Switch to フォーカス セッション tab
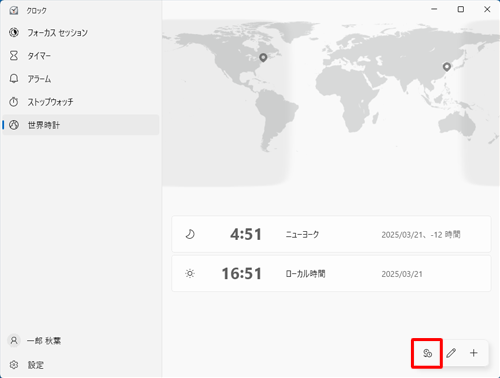Screen dimensions: 500x378 [58, 33]
